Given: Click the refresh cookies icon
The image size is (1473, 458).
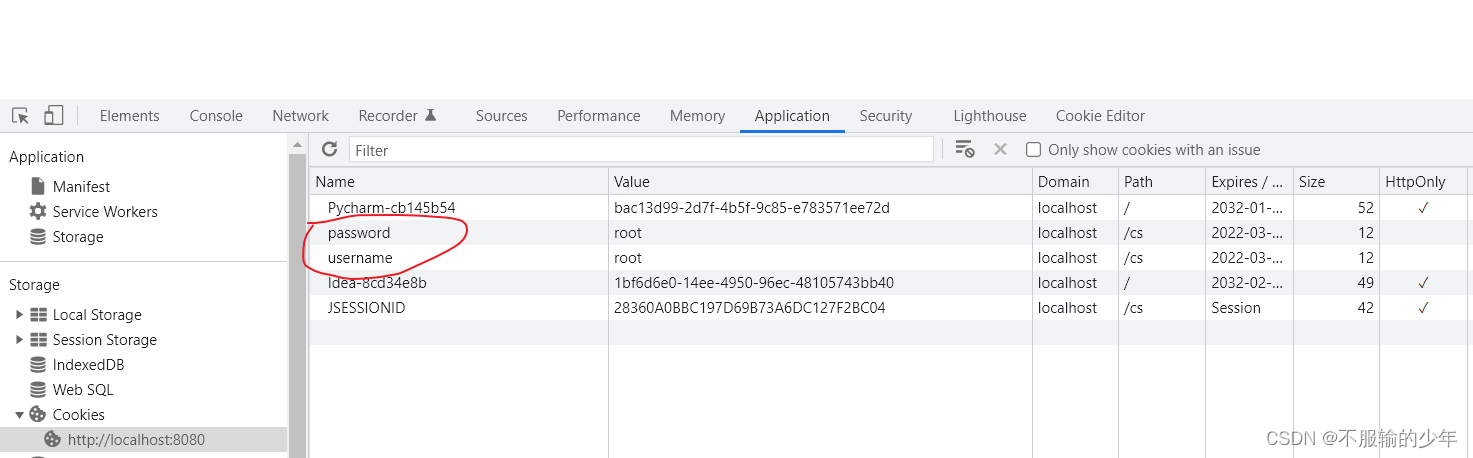Looking at the screenshot, I should click(x=329, y=150).
